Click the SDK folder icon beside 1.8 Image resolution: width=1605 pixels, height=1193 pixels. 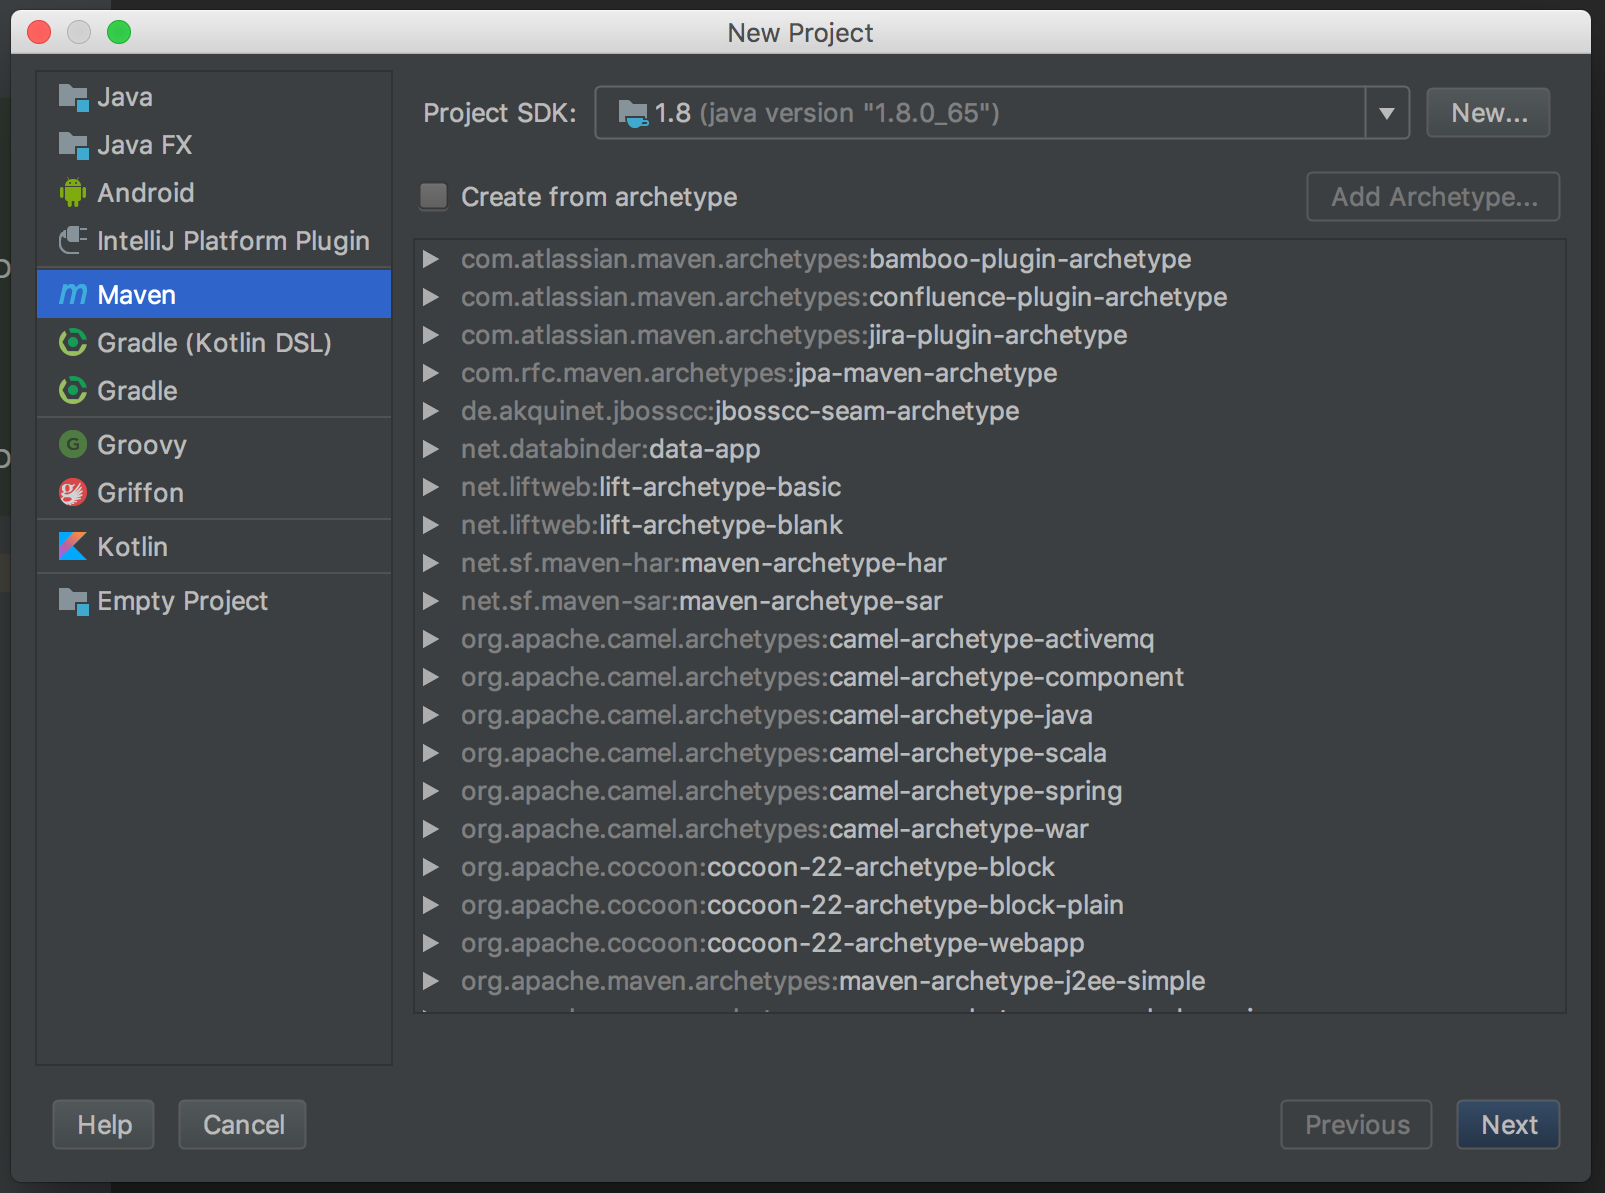(633, 113)
